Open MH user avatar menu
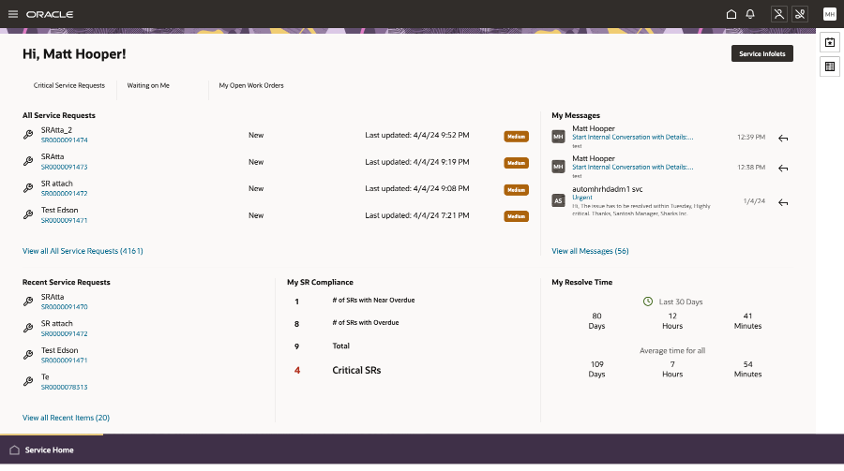The height and width of the screenshot is (471, 844). point(829,14)
